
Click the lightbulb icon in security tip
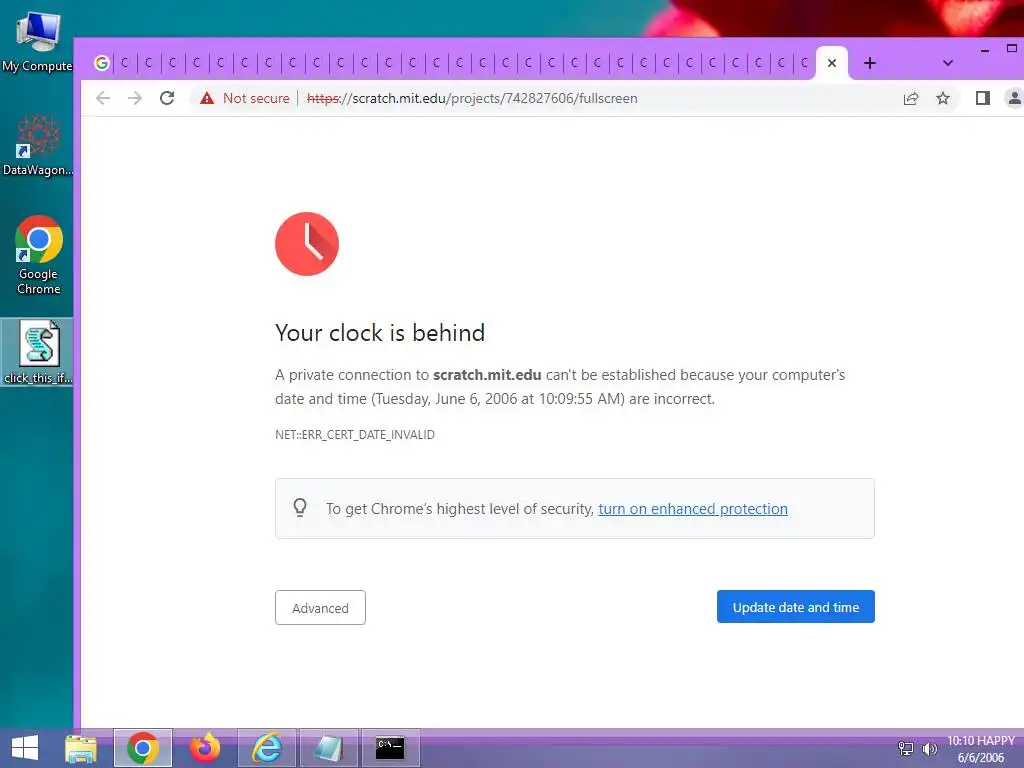pos(300,507)
